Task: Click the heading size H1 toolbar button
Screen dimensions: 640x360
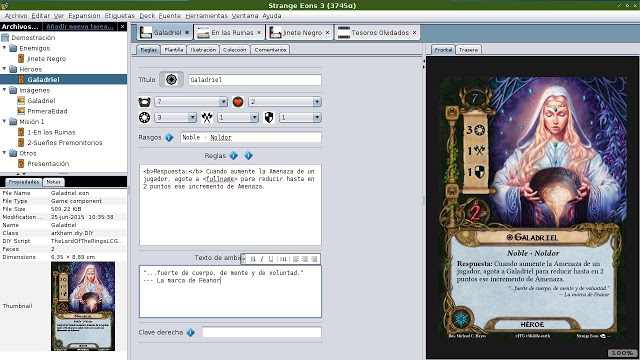Action: point(283,259)
